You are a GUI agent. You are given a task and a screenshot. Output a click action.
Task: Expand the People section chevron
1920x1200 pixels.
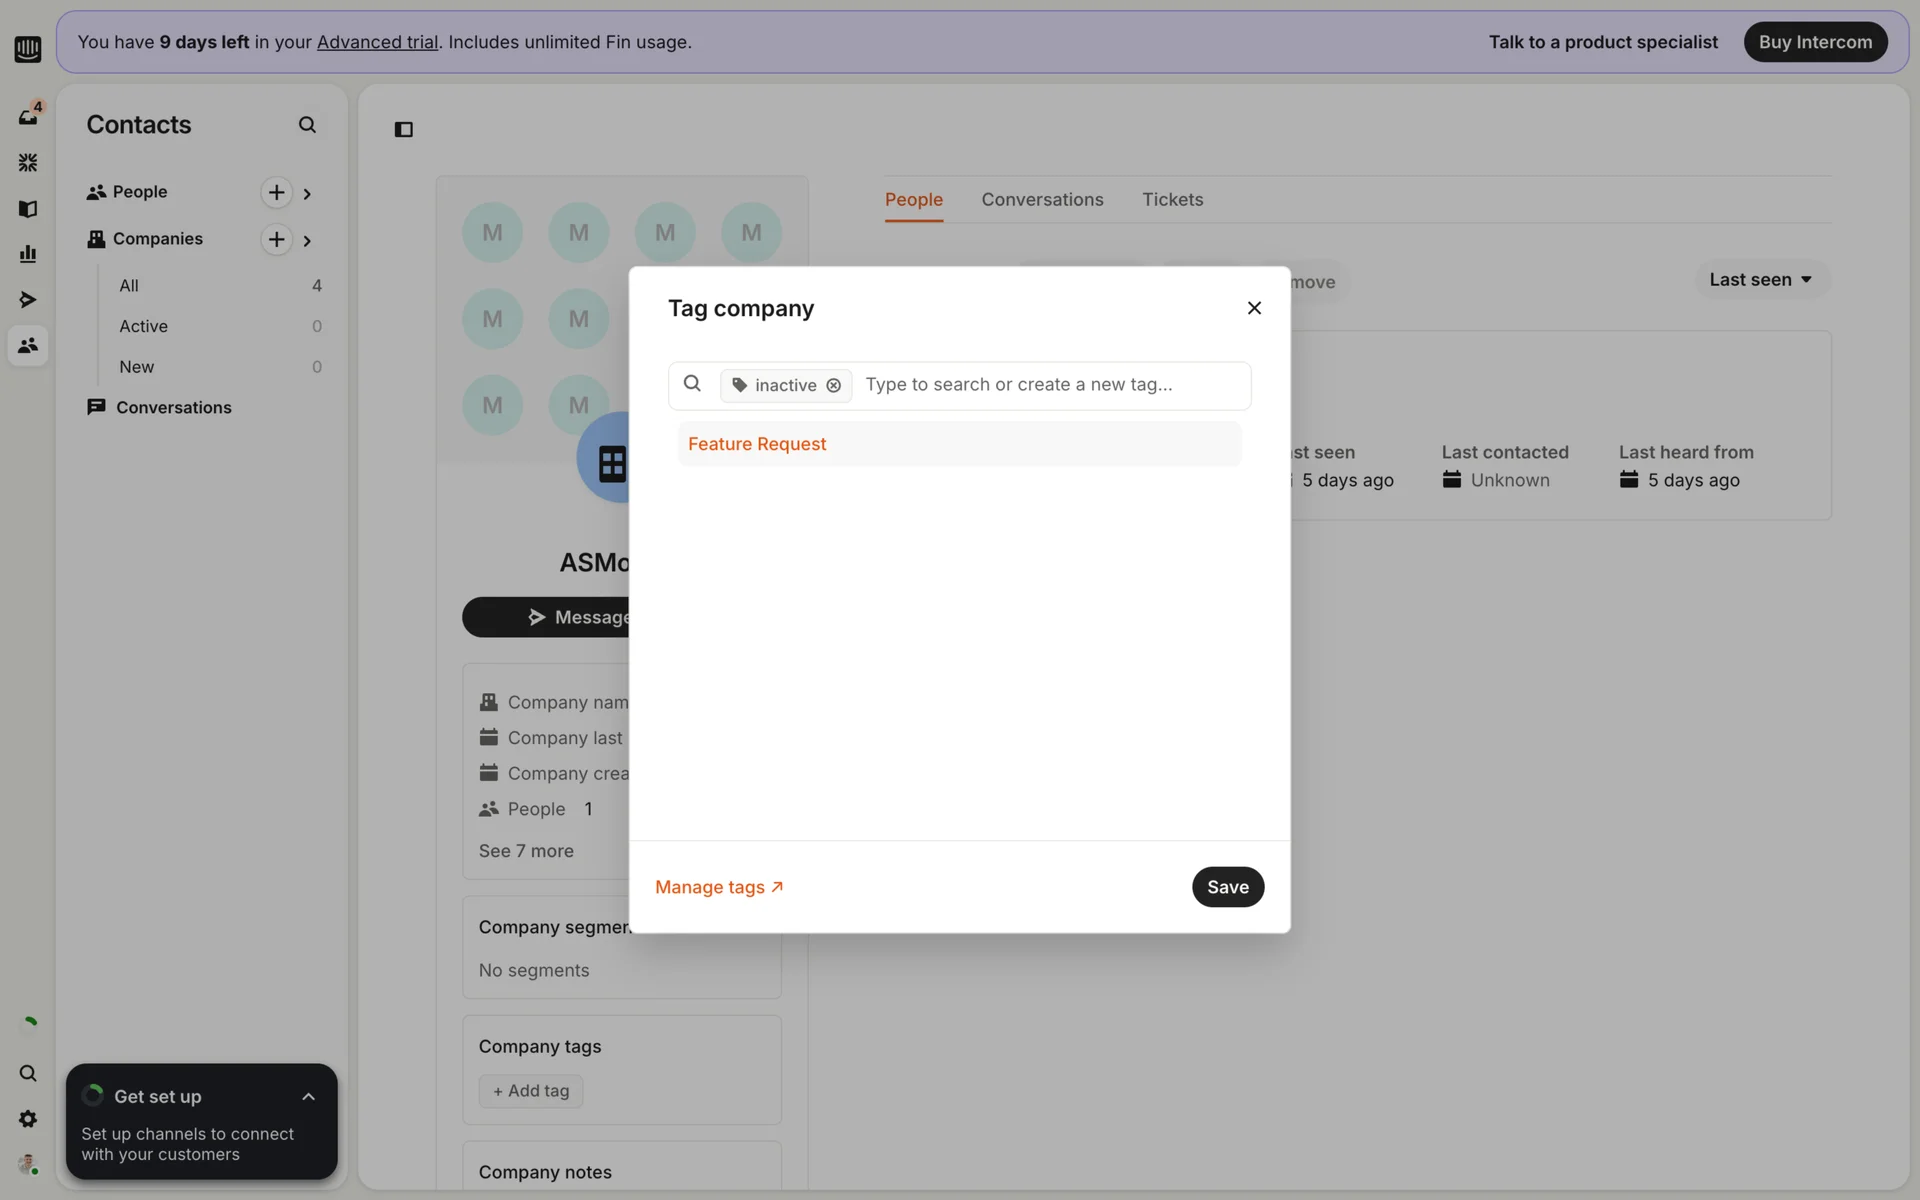point(307,194)
